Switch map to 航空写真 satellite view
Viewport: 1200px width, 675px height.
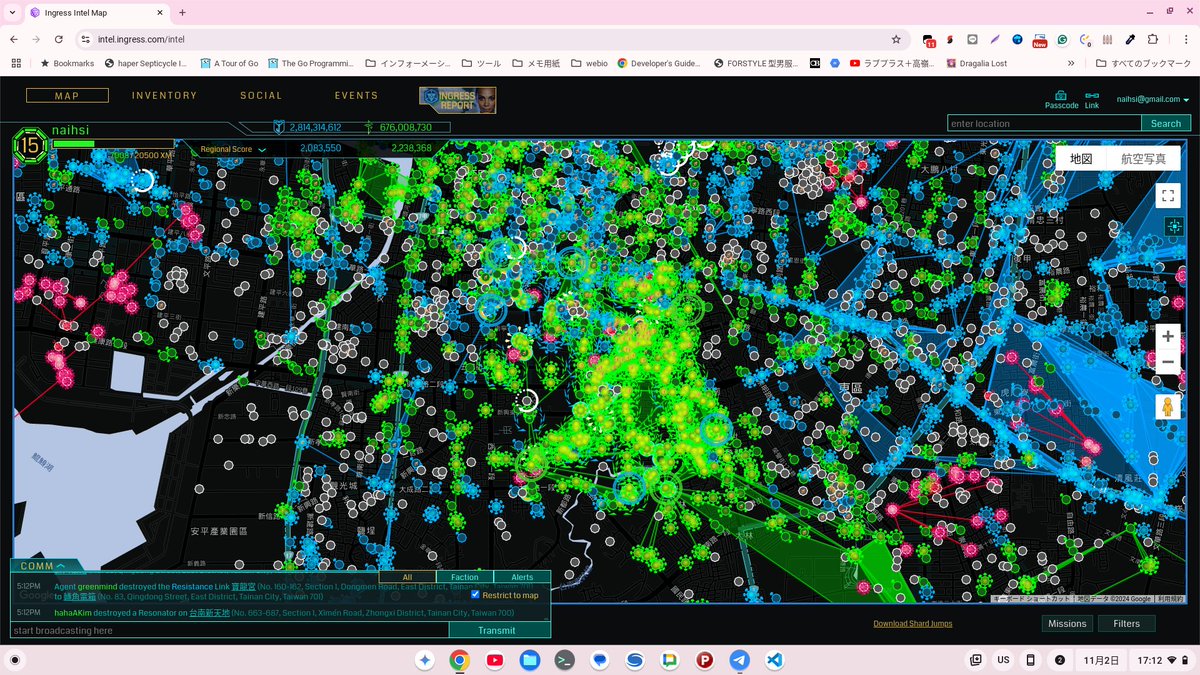1143,158
